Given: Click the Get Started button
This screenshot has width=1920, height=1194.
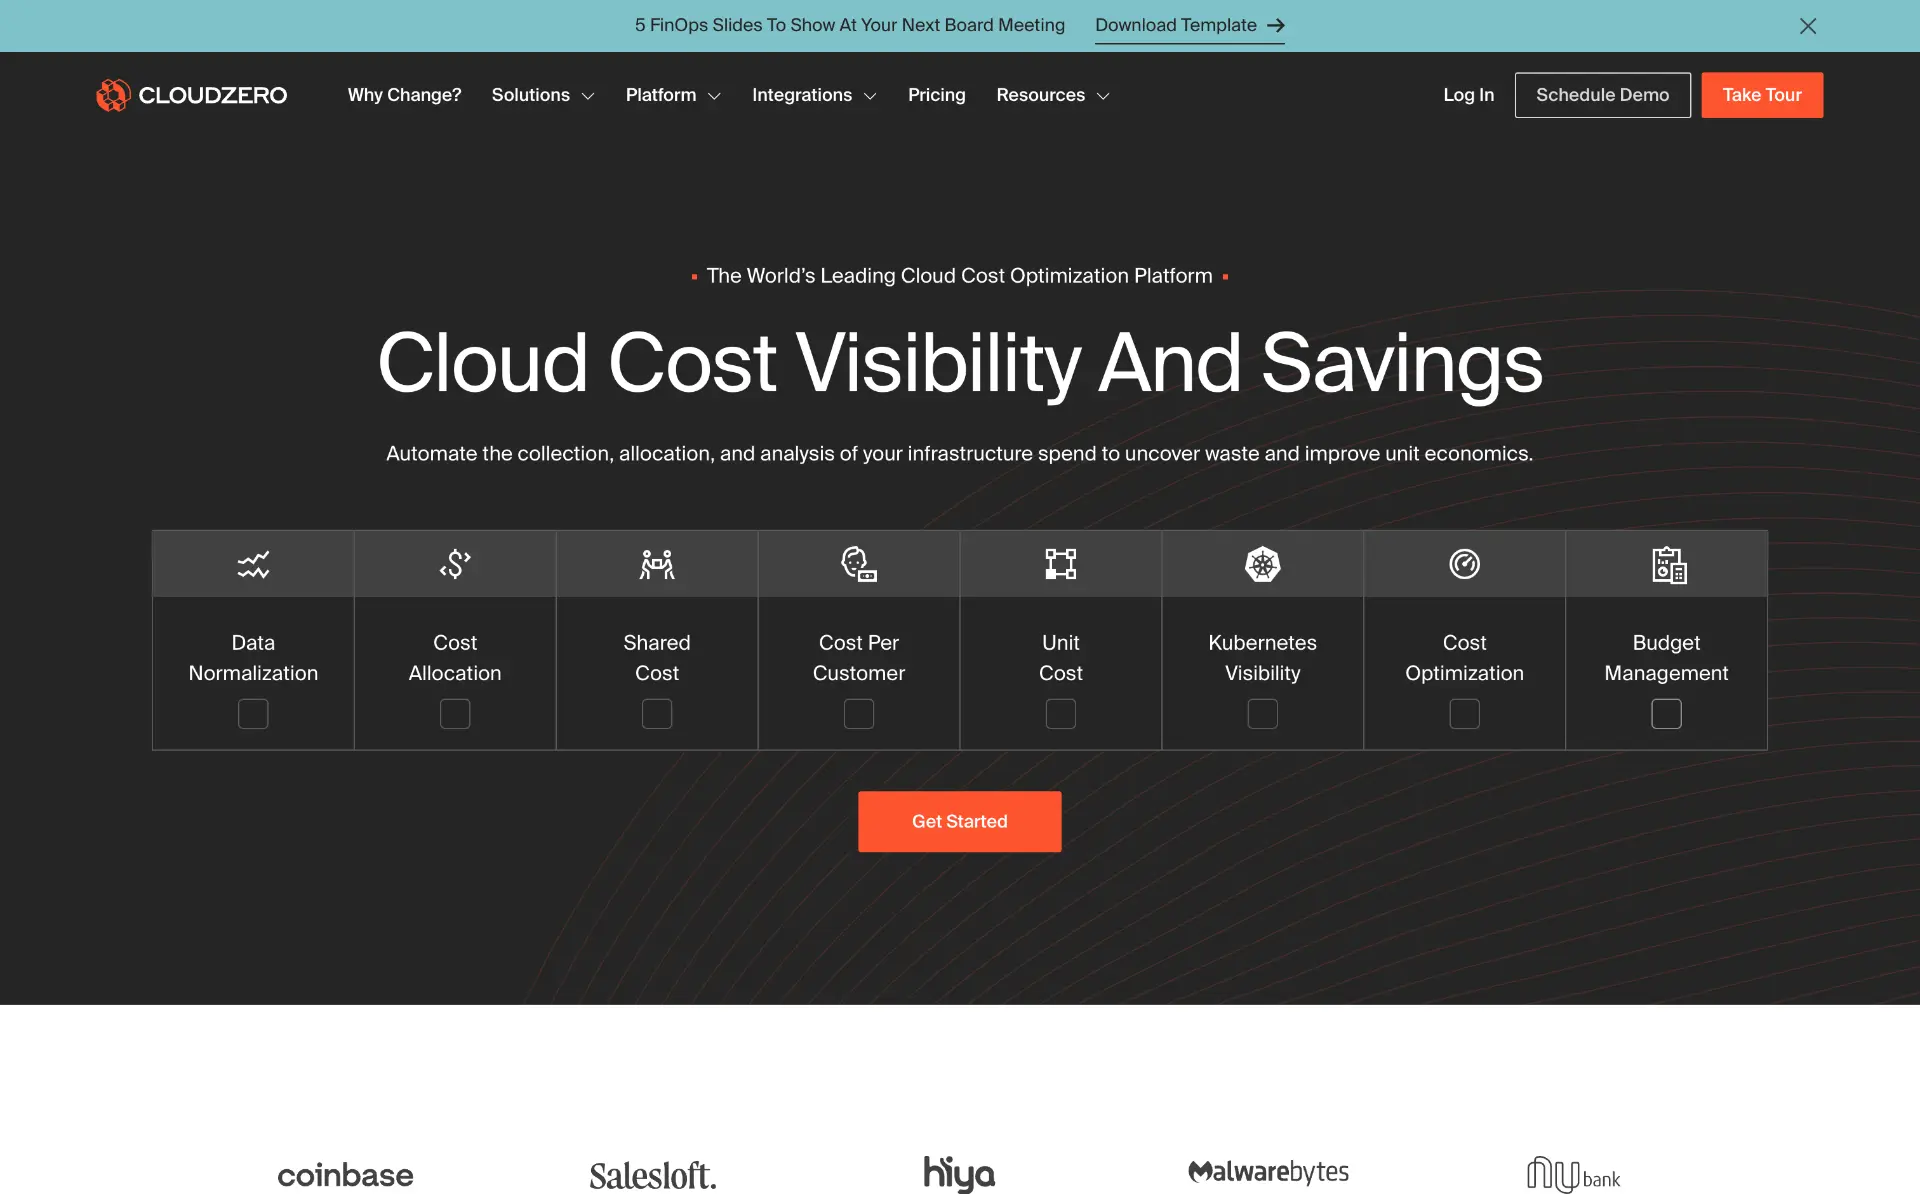Looking at the screenshot, I should click(959, 821).
